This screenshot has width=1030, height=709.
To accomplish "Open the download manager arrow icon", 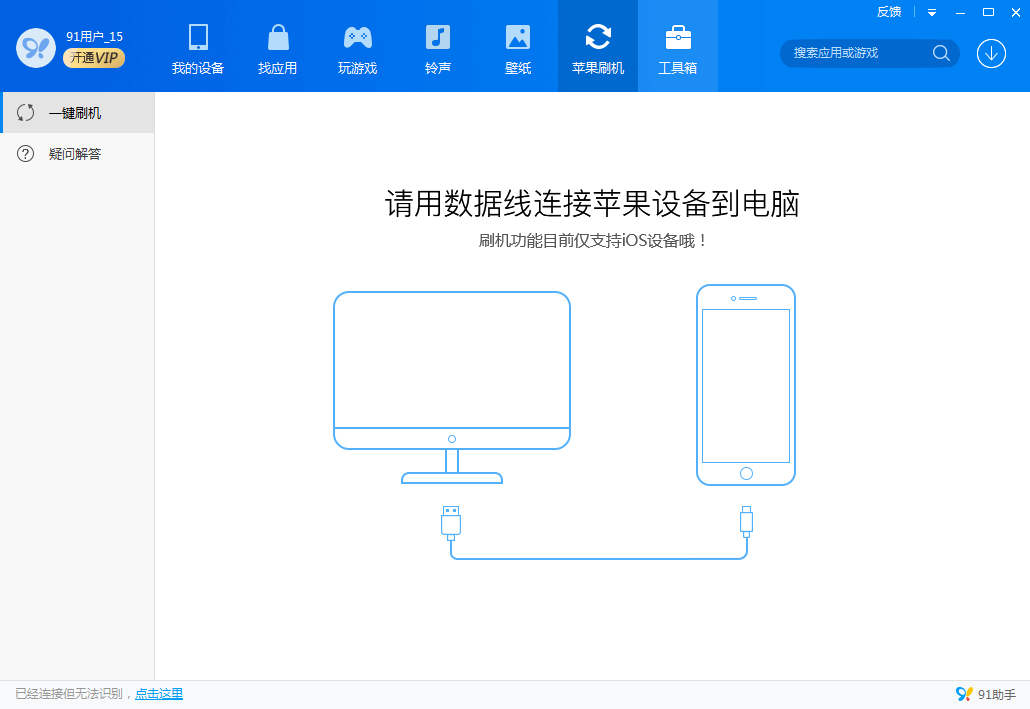I will [x=991, y=53].
